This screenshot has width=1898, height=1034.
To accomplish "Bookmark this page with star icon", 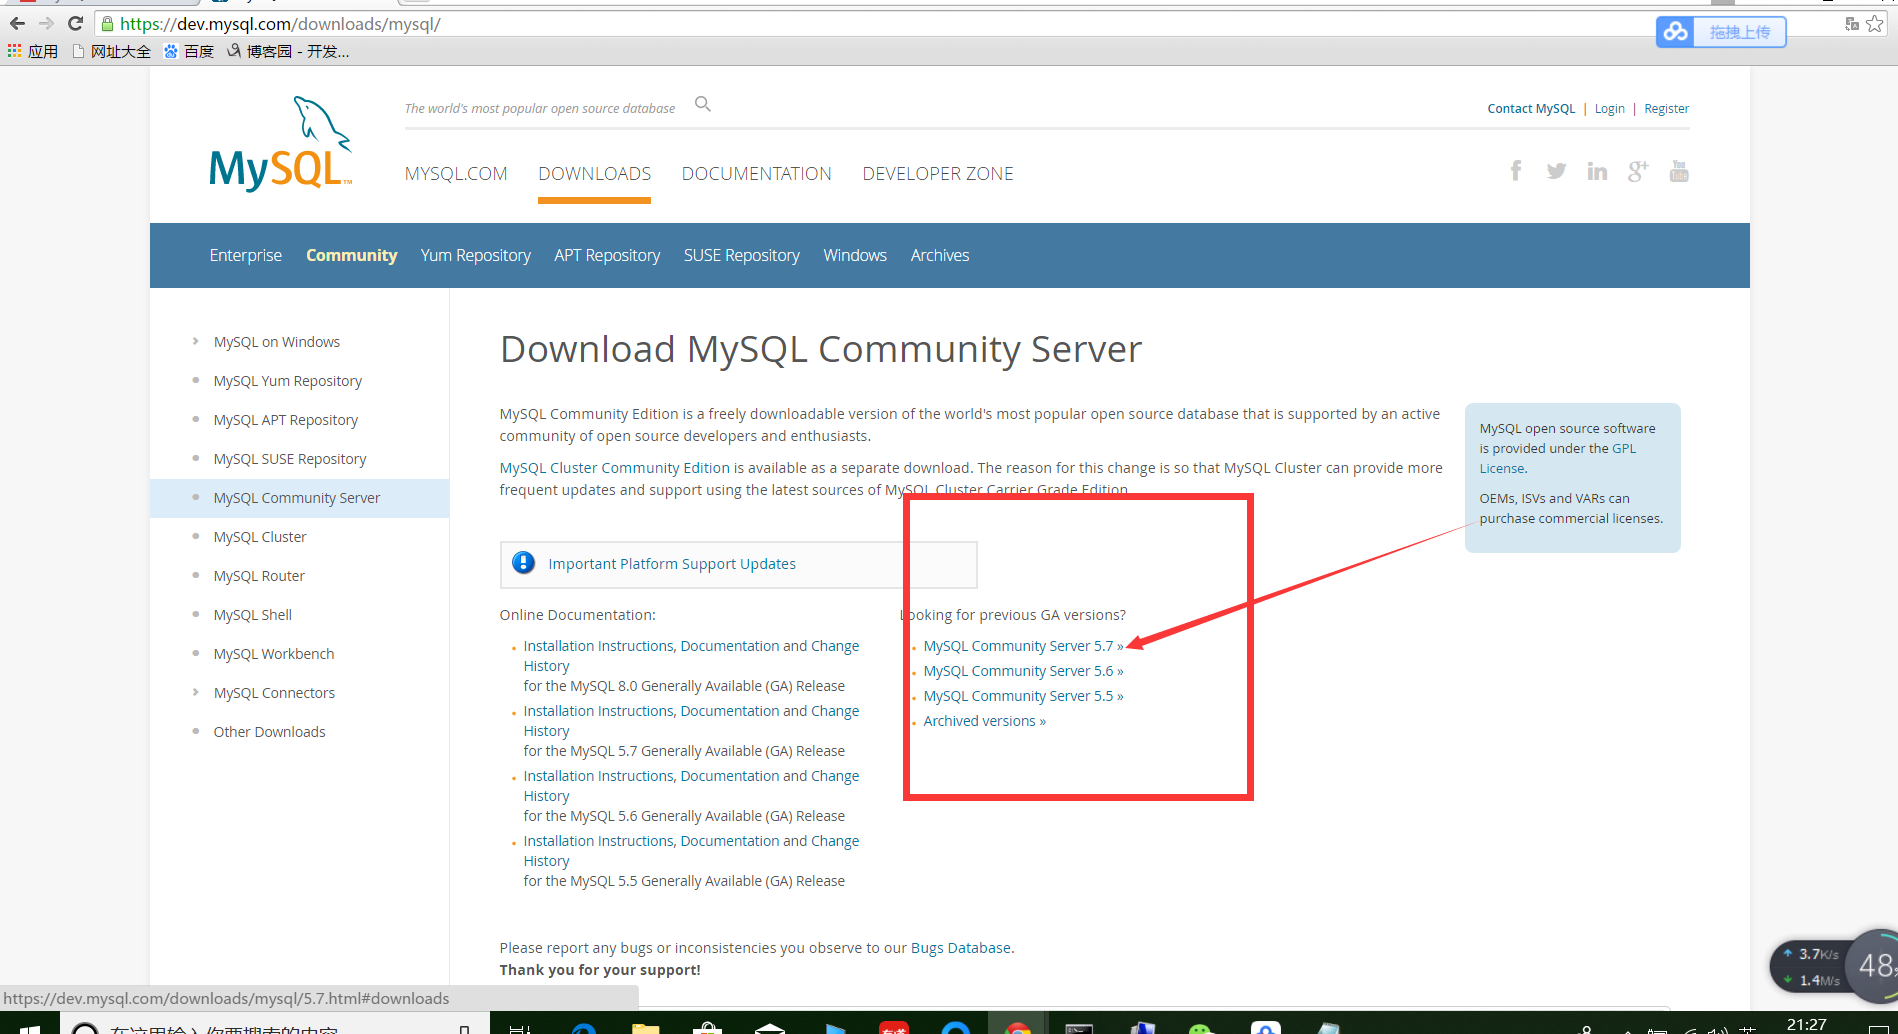I will tap(1875, 23).
